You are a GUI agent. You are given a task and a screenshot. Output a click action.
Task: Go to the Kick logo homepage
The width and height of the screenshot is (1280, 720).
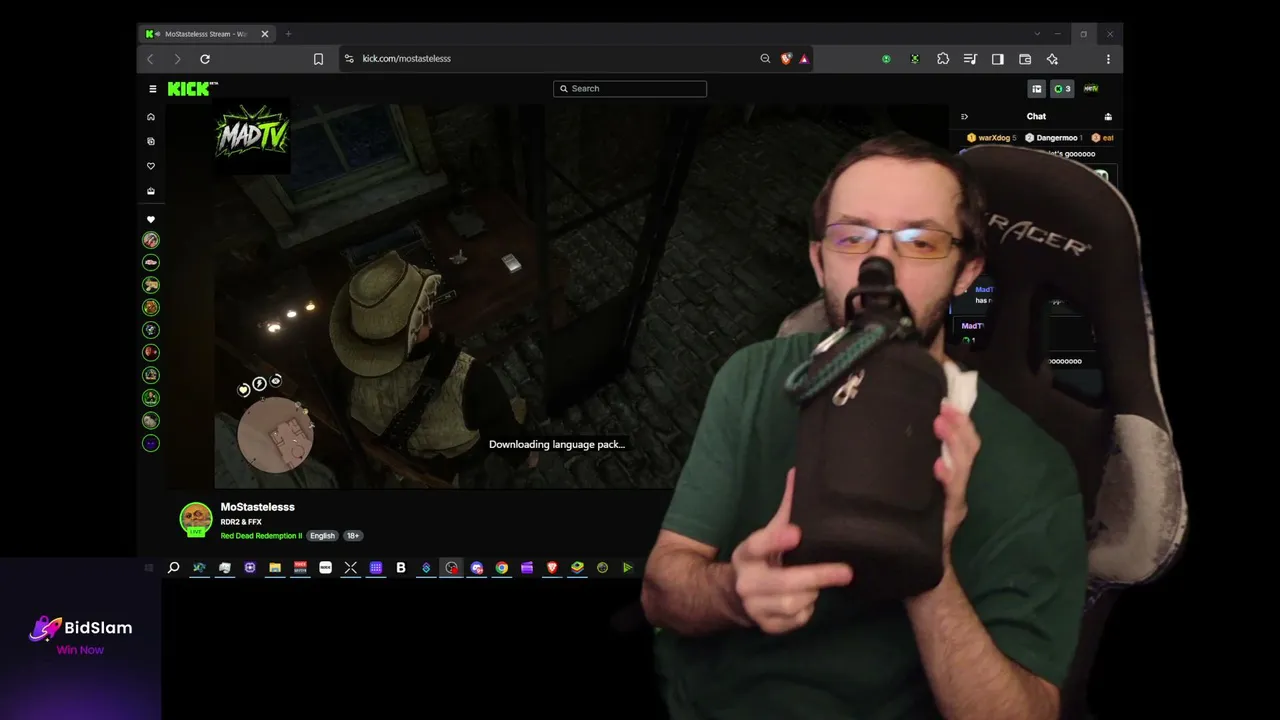192,89
